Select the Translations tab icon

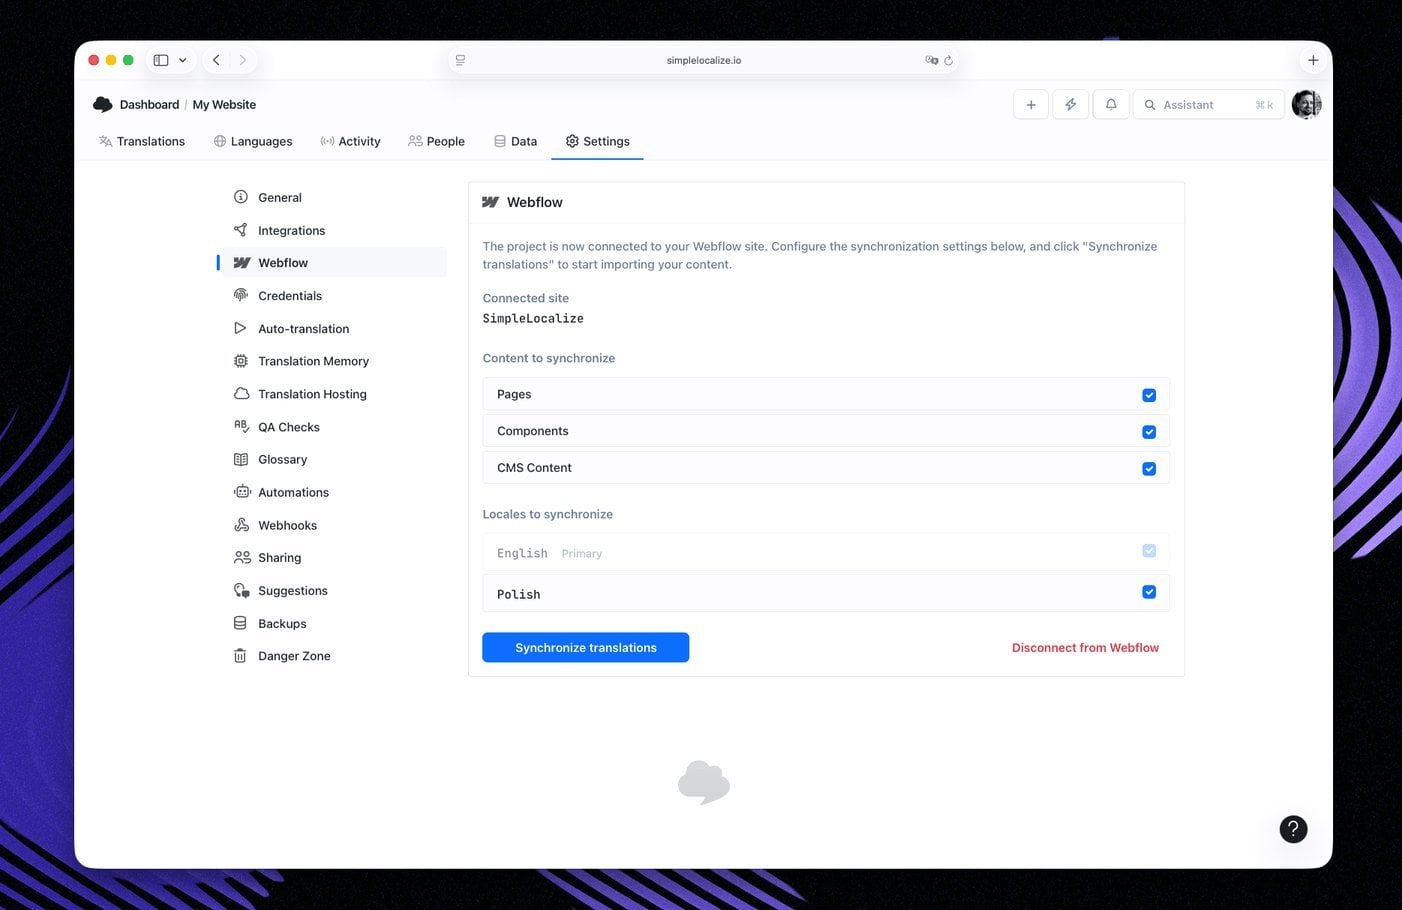105,141
